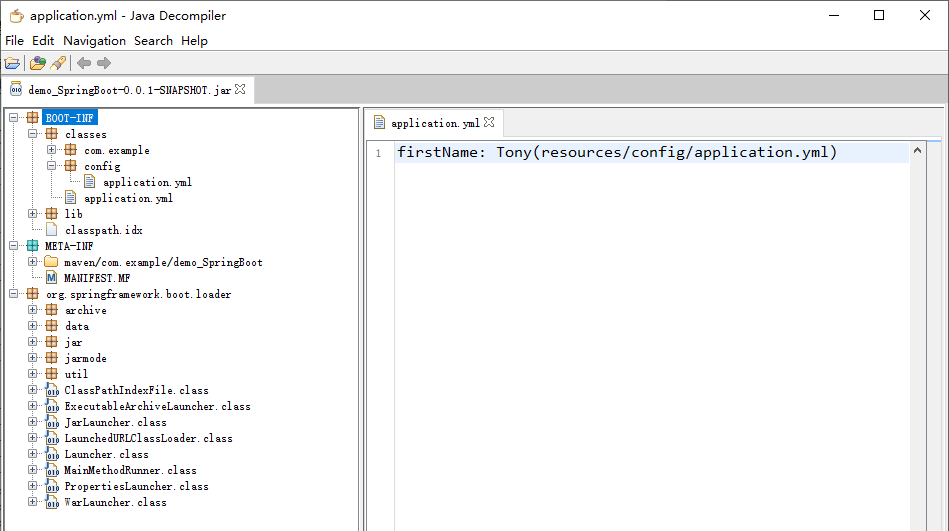The width and height of the screenshot is (949, 531).
Task: Click the Open Type toolbar icon
Action: [x=38, y=63]
